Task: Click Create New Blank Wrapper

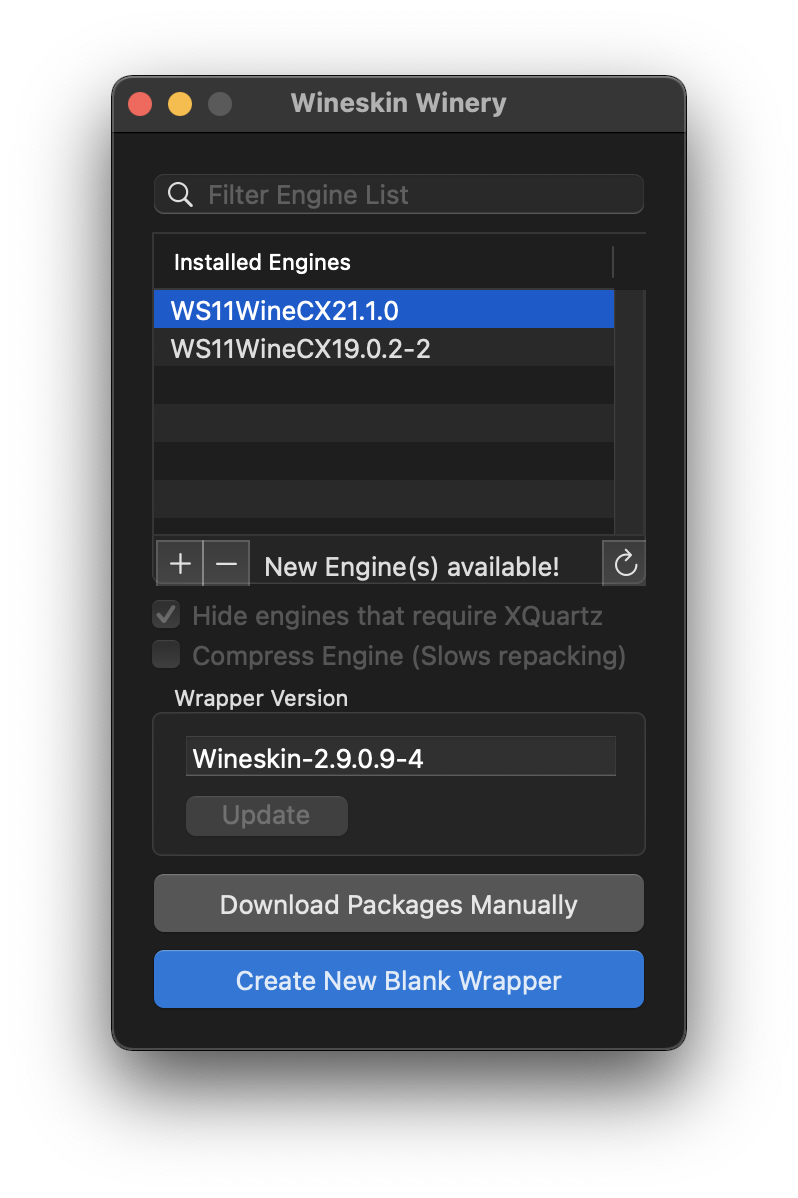Action: (x=398, y=979)
